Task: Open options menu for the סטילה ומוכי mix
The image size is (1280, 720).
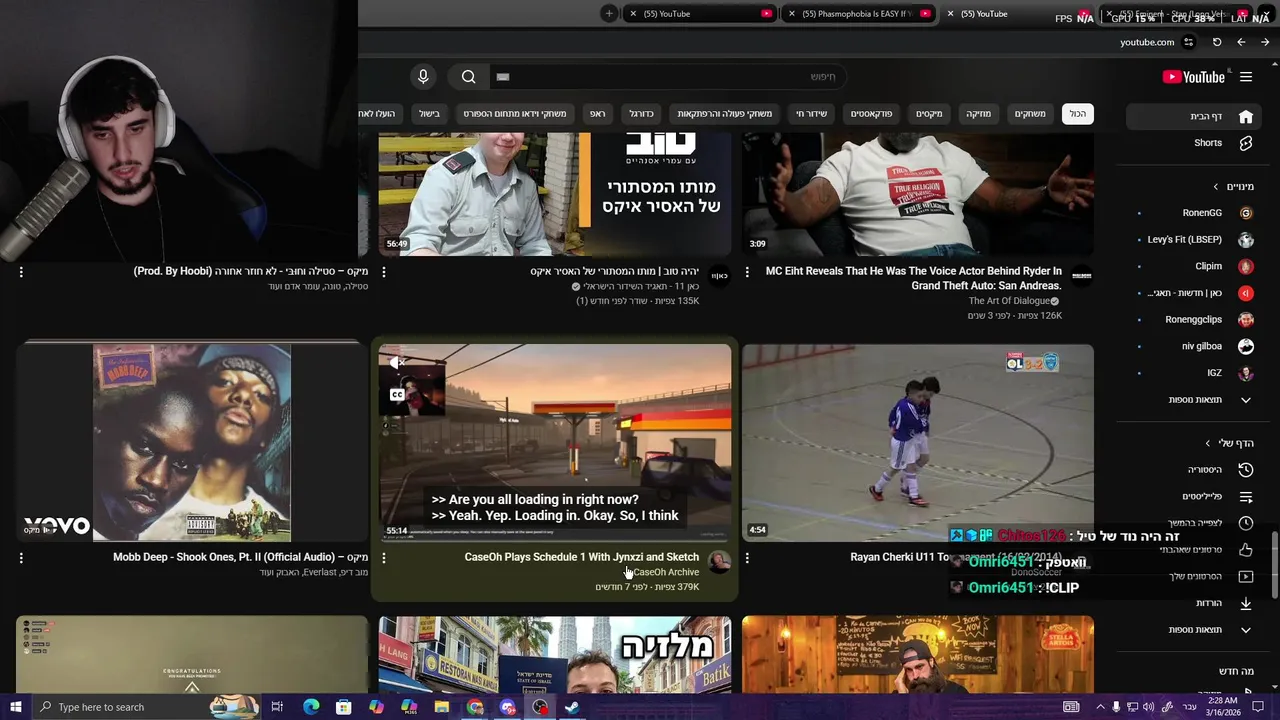Action: pyautogui.click(x=21, y=272)
